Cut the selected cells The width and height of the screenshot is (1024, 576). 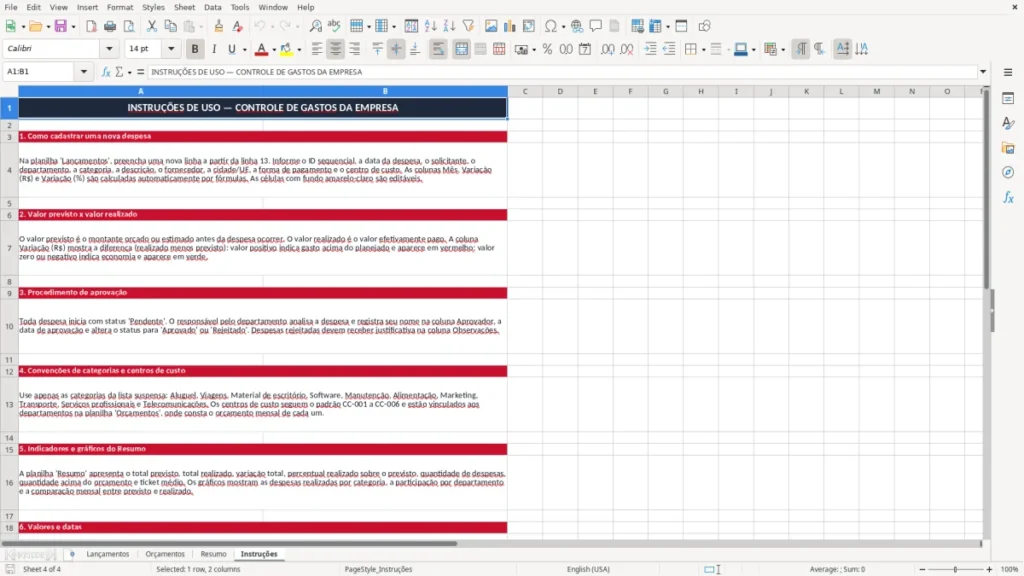point(152,26)
